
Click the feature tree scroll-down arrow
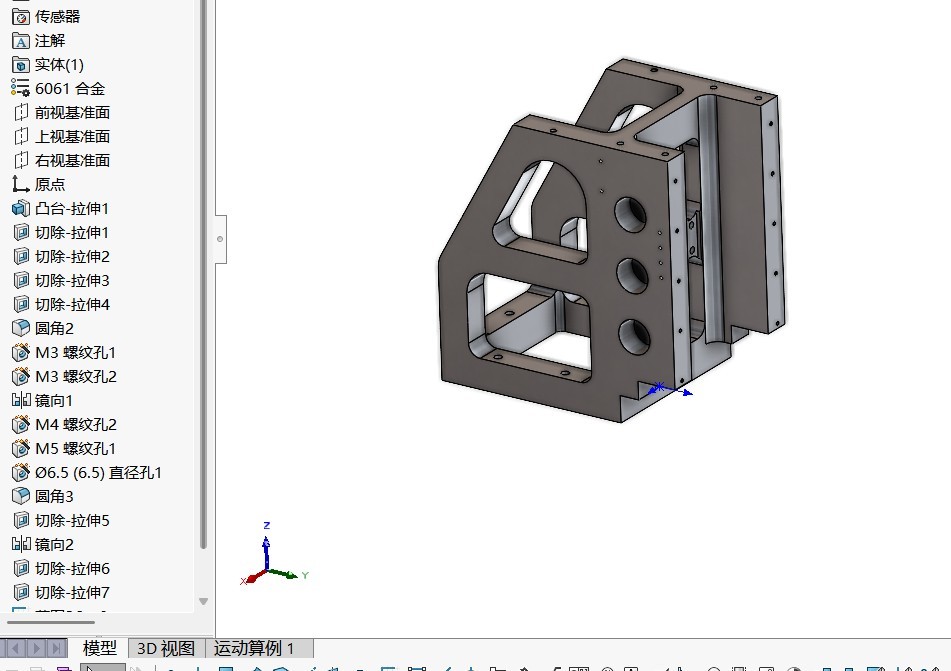click(x=204, y=601)
